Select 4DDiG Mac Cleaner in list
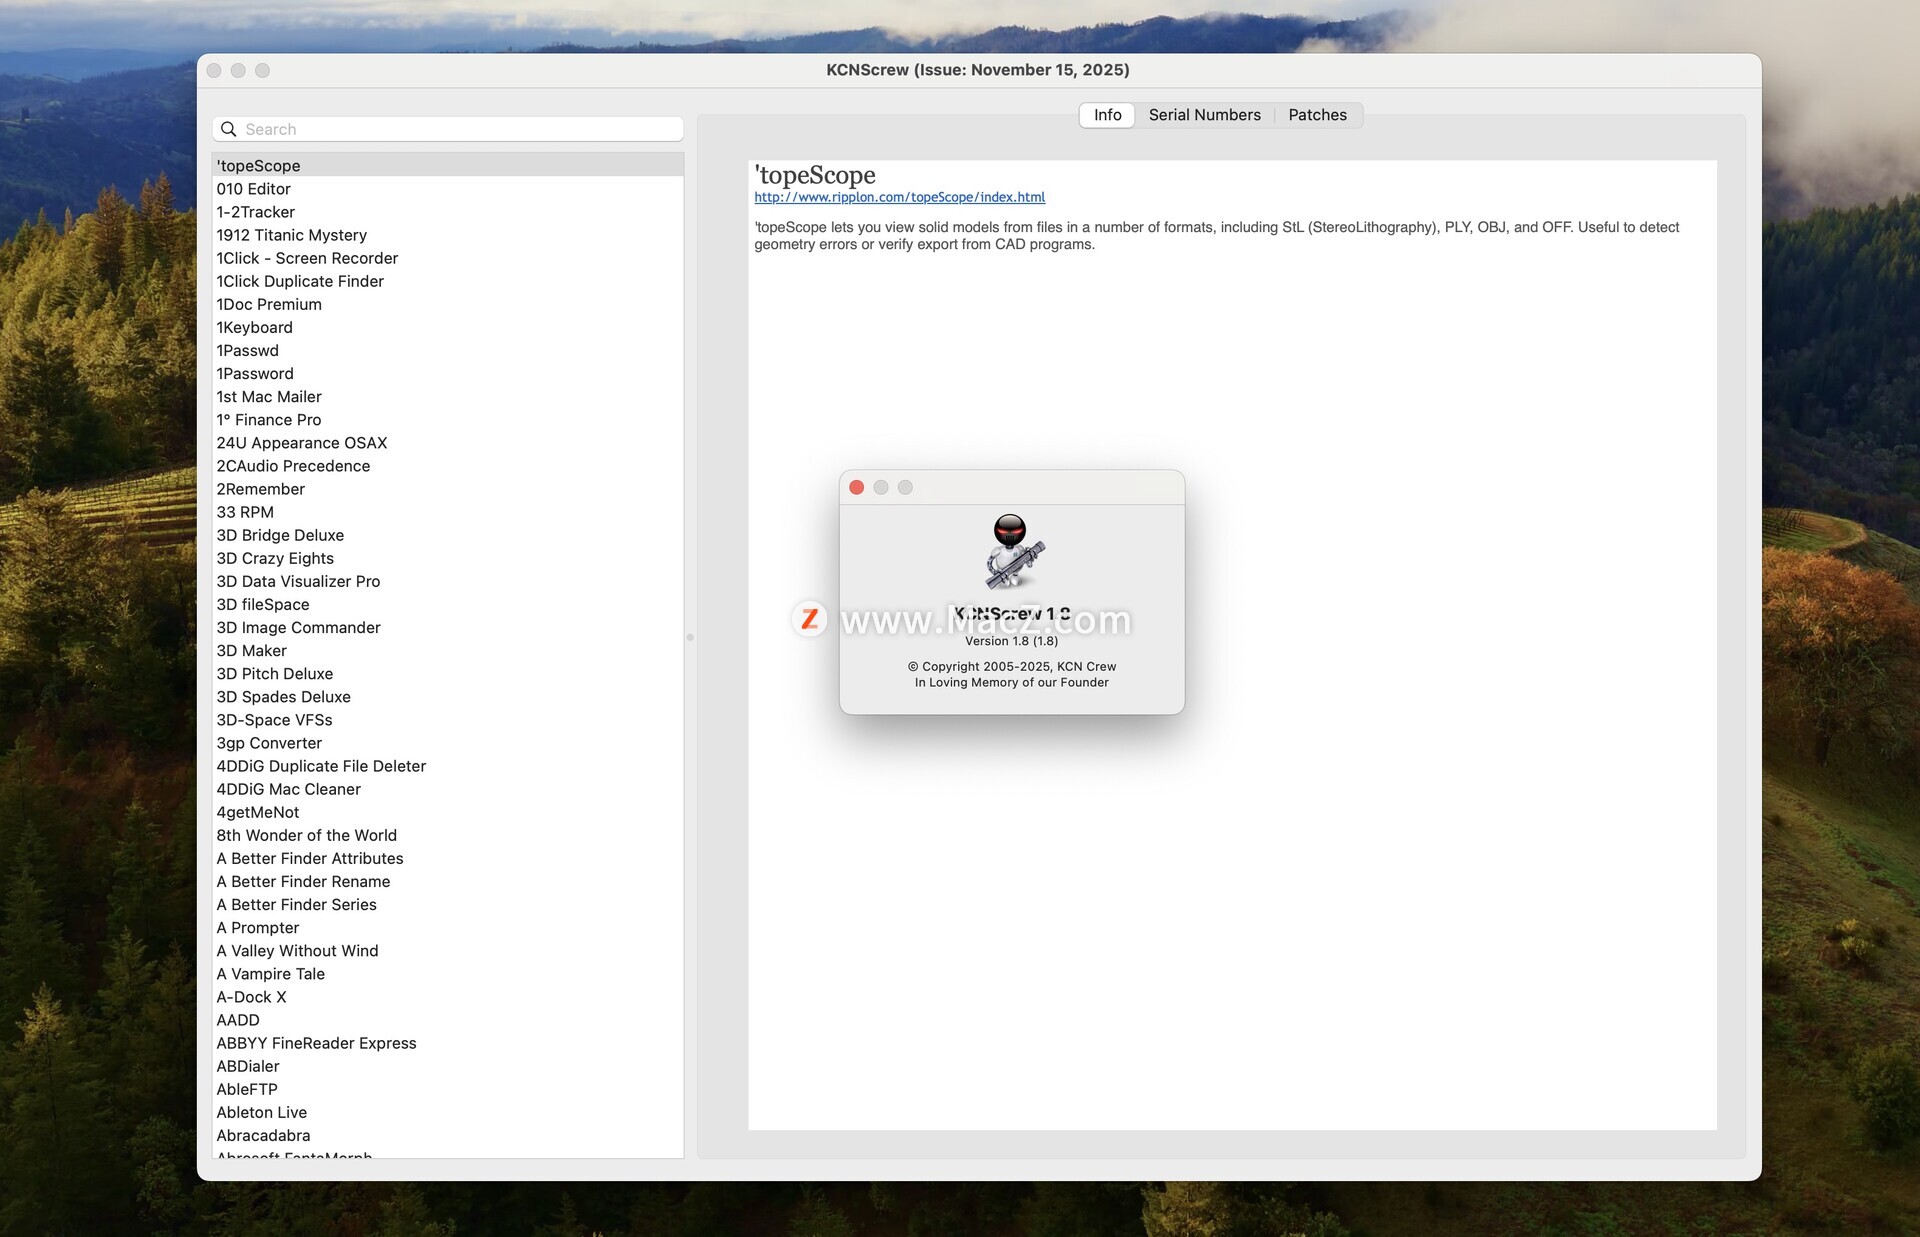Viewport: 1920px width, 1237px height. click(x=288, y=789)
